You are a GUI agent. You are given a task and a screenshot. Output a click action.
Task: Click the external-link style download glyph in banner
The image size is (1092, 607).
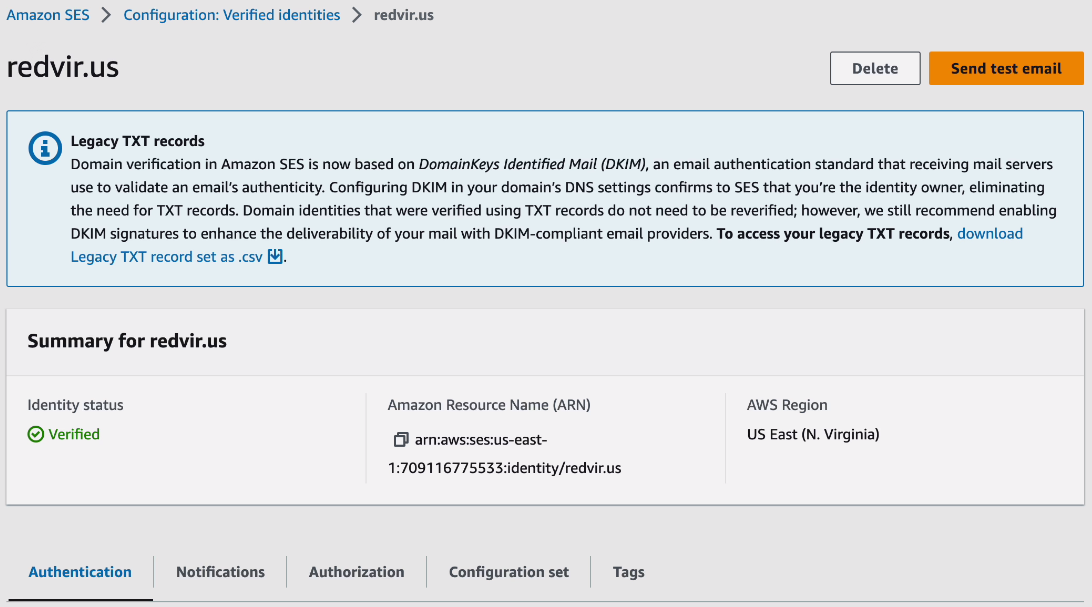(x=275, y=257)
